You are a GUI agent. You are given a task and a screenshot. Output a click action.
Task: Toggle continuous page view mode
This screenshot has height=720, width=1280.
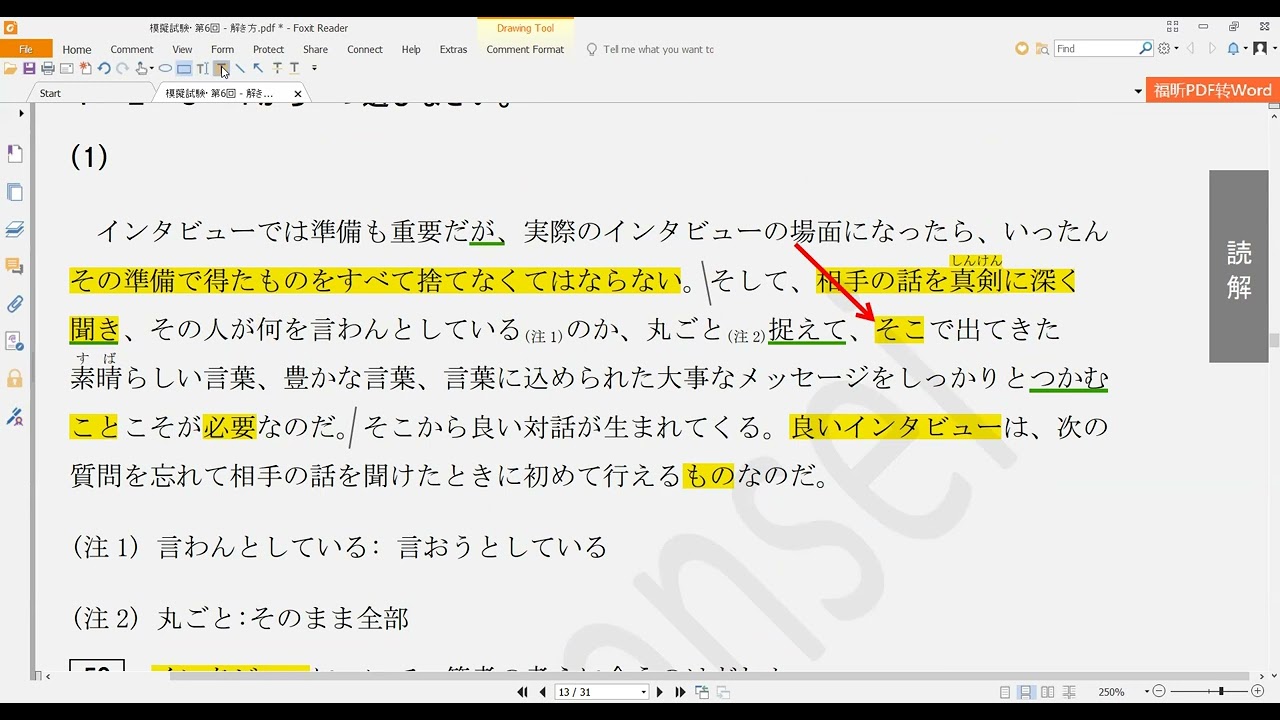[x=1026, y=692]
